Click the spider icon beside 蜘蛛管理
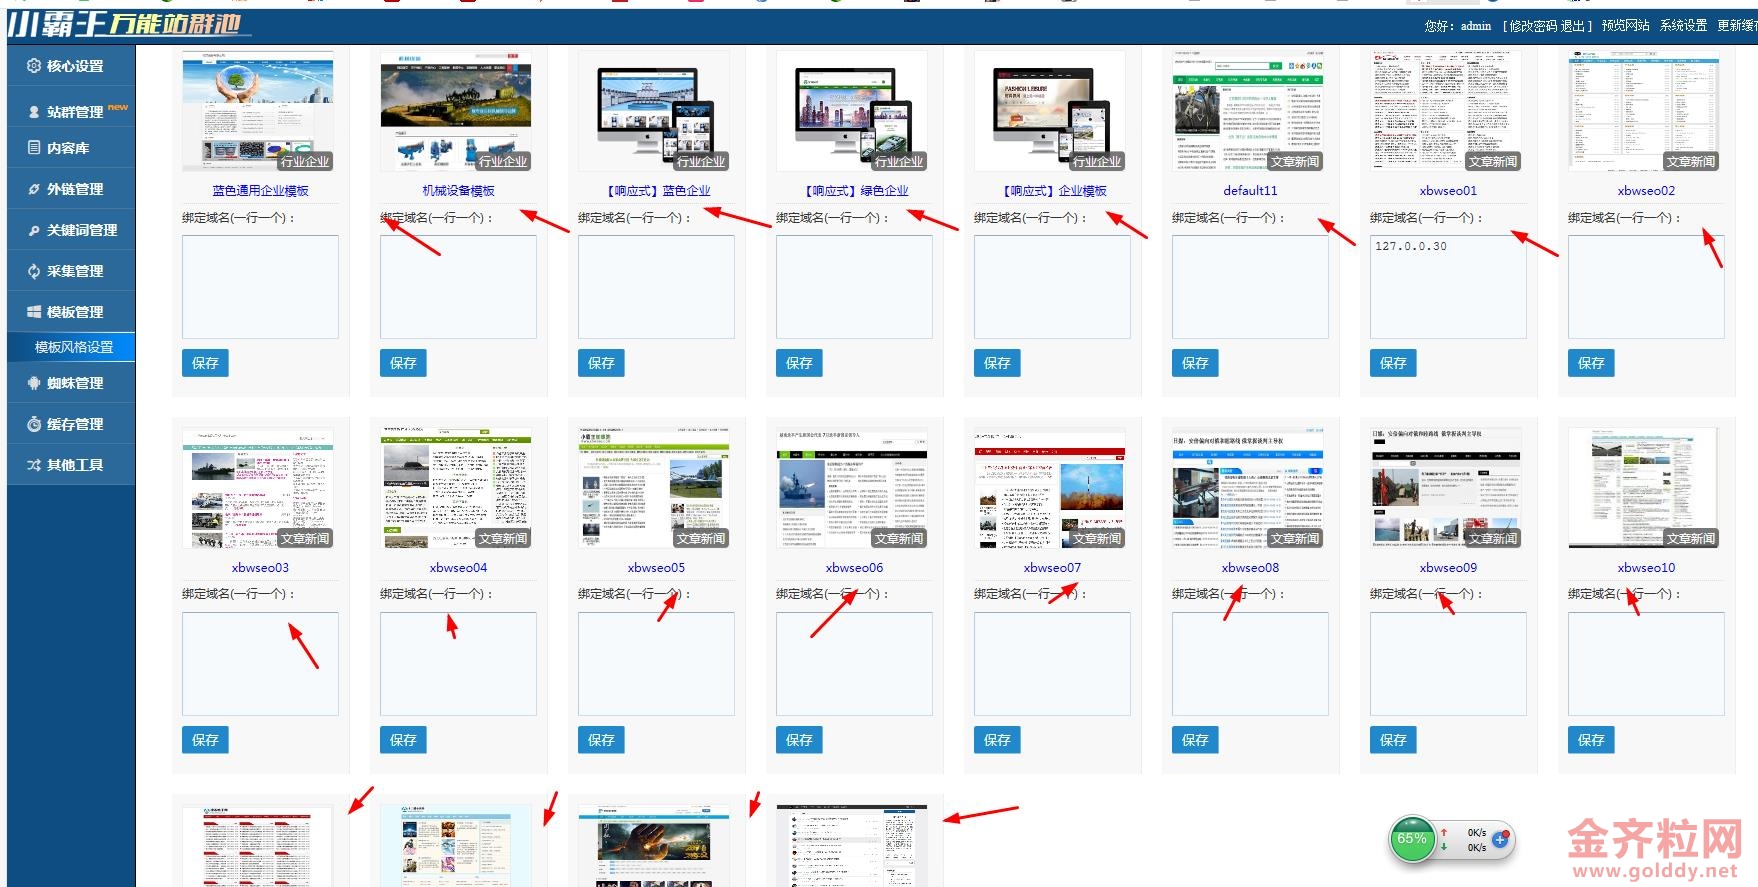1758x887 pixels. pyautogui.click(x=34, y=383)
